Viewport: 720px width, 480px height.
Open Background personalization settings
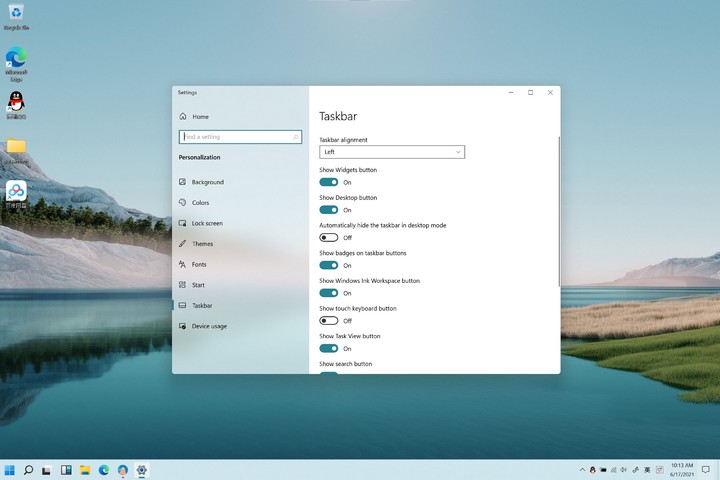[207, 182]
